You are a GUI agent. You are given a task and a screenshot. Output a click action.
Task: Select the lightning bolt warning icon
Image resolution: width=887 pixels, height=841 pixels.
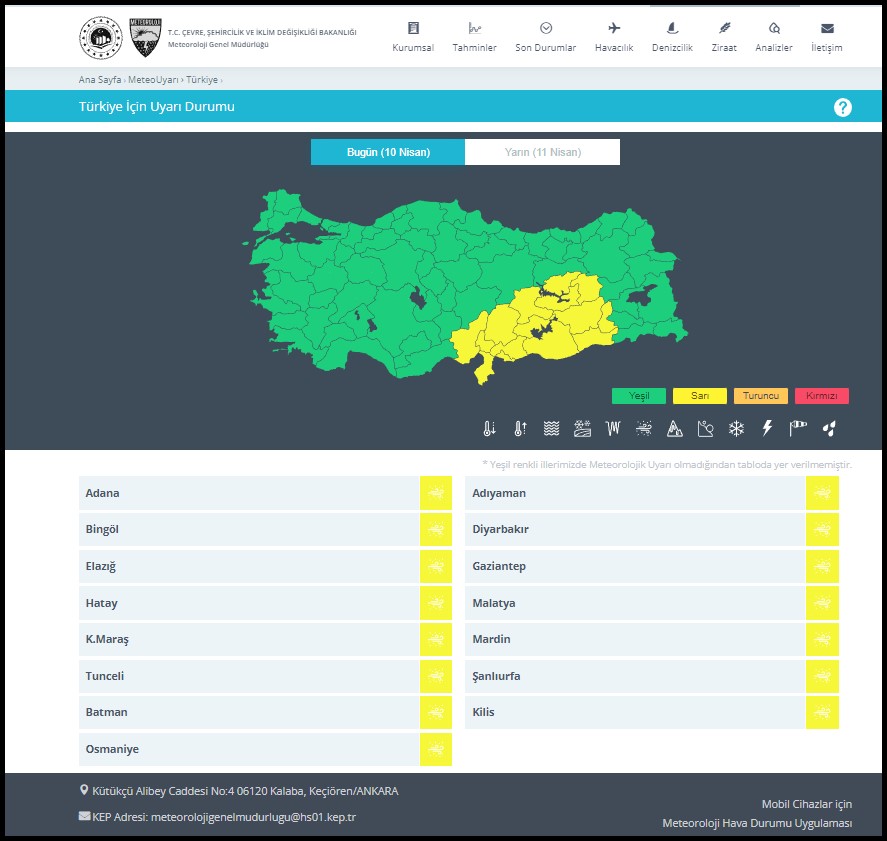pyautogui.click(x=767, y=429)
